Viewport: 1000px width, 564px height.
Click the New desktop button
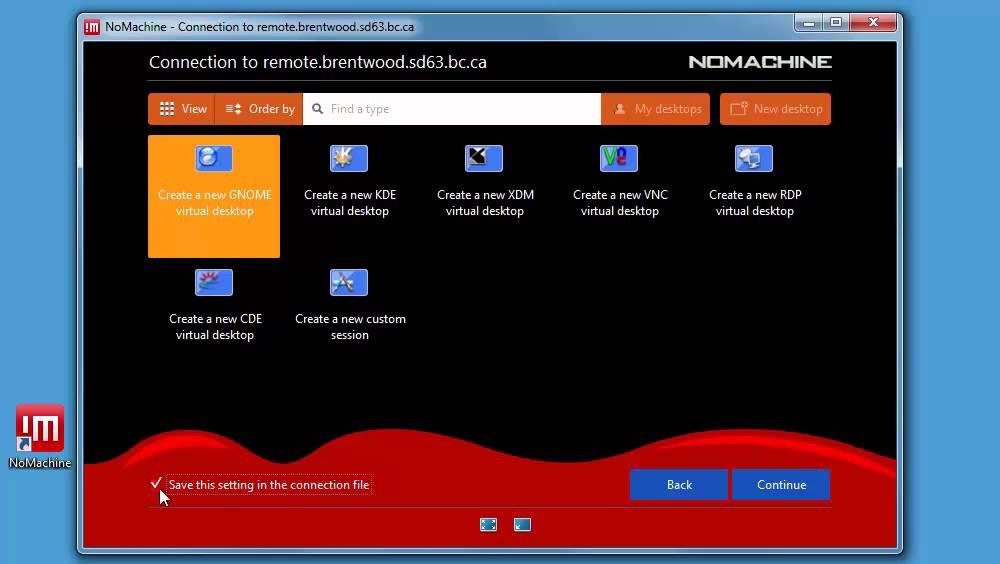tap(775, 109)
